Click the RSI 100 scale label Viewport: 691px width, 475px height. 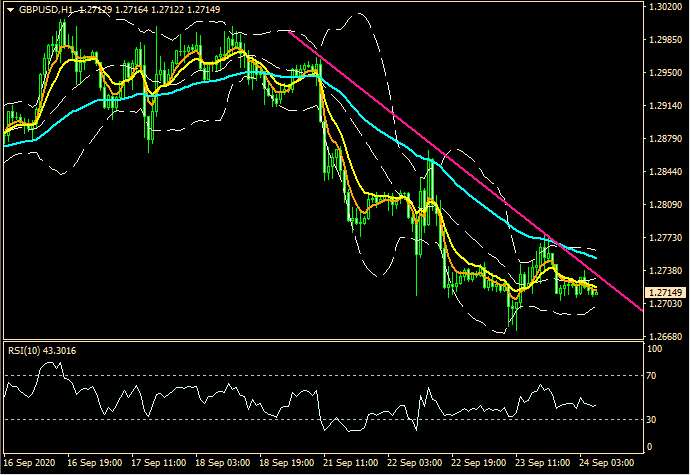pyautogui.click(x=654, y=350)
